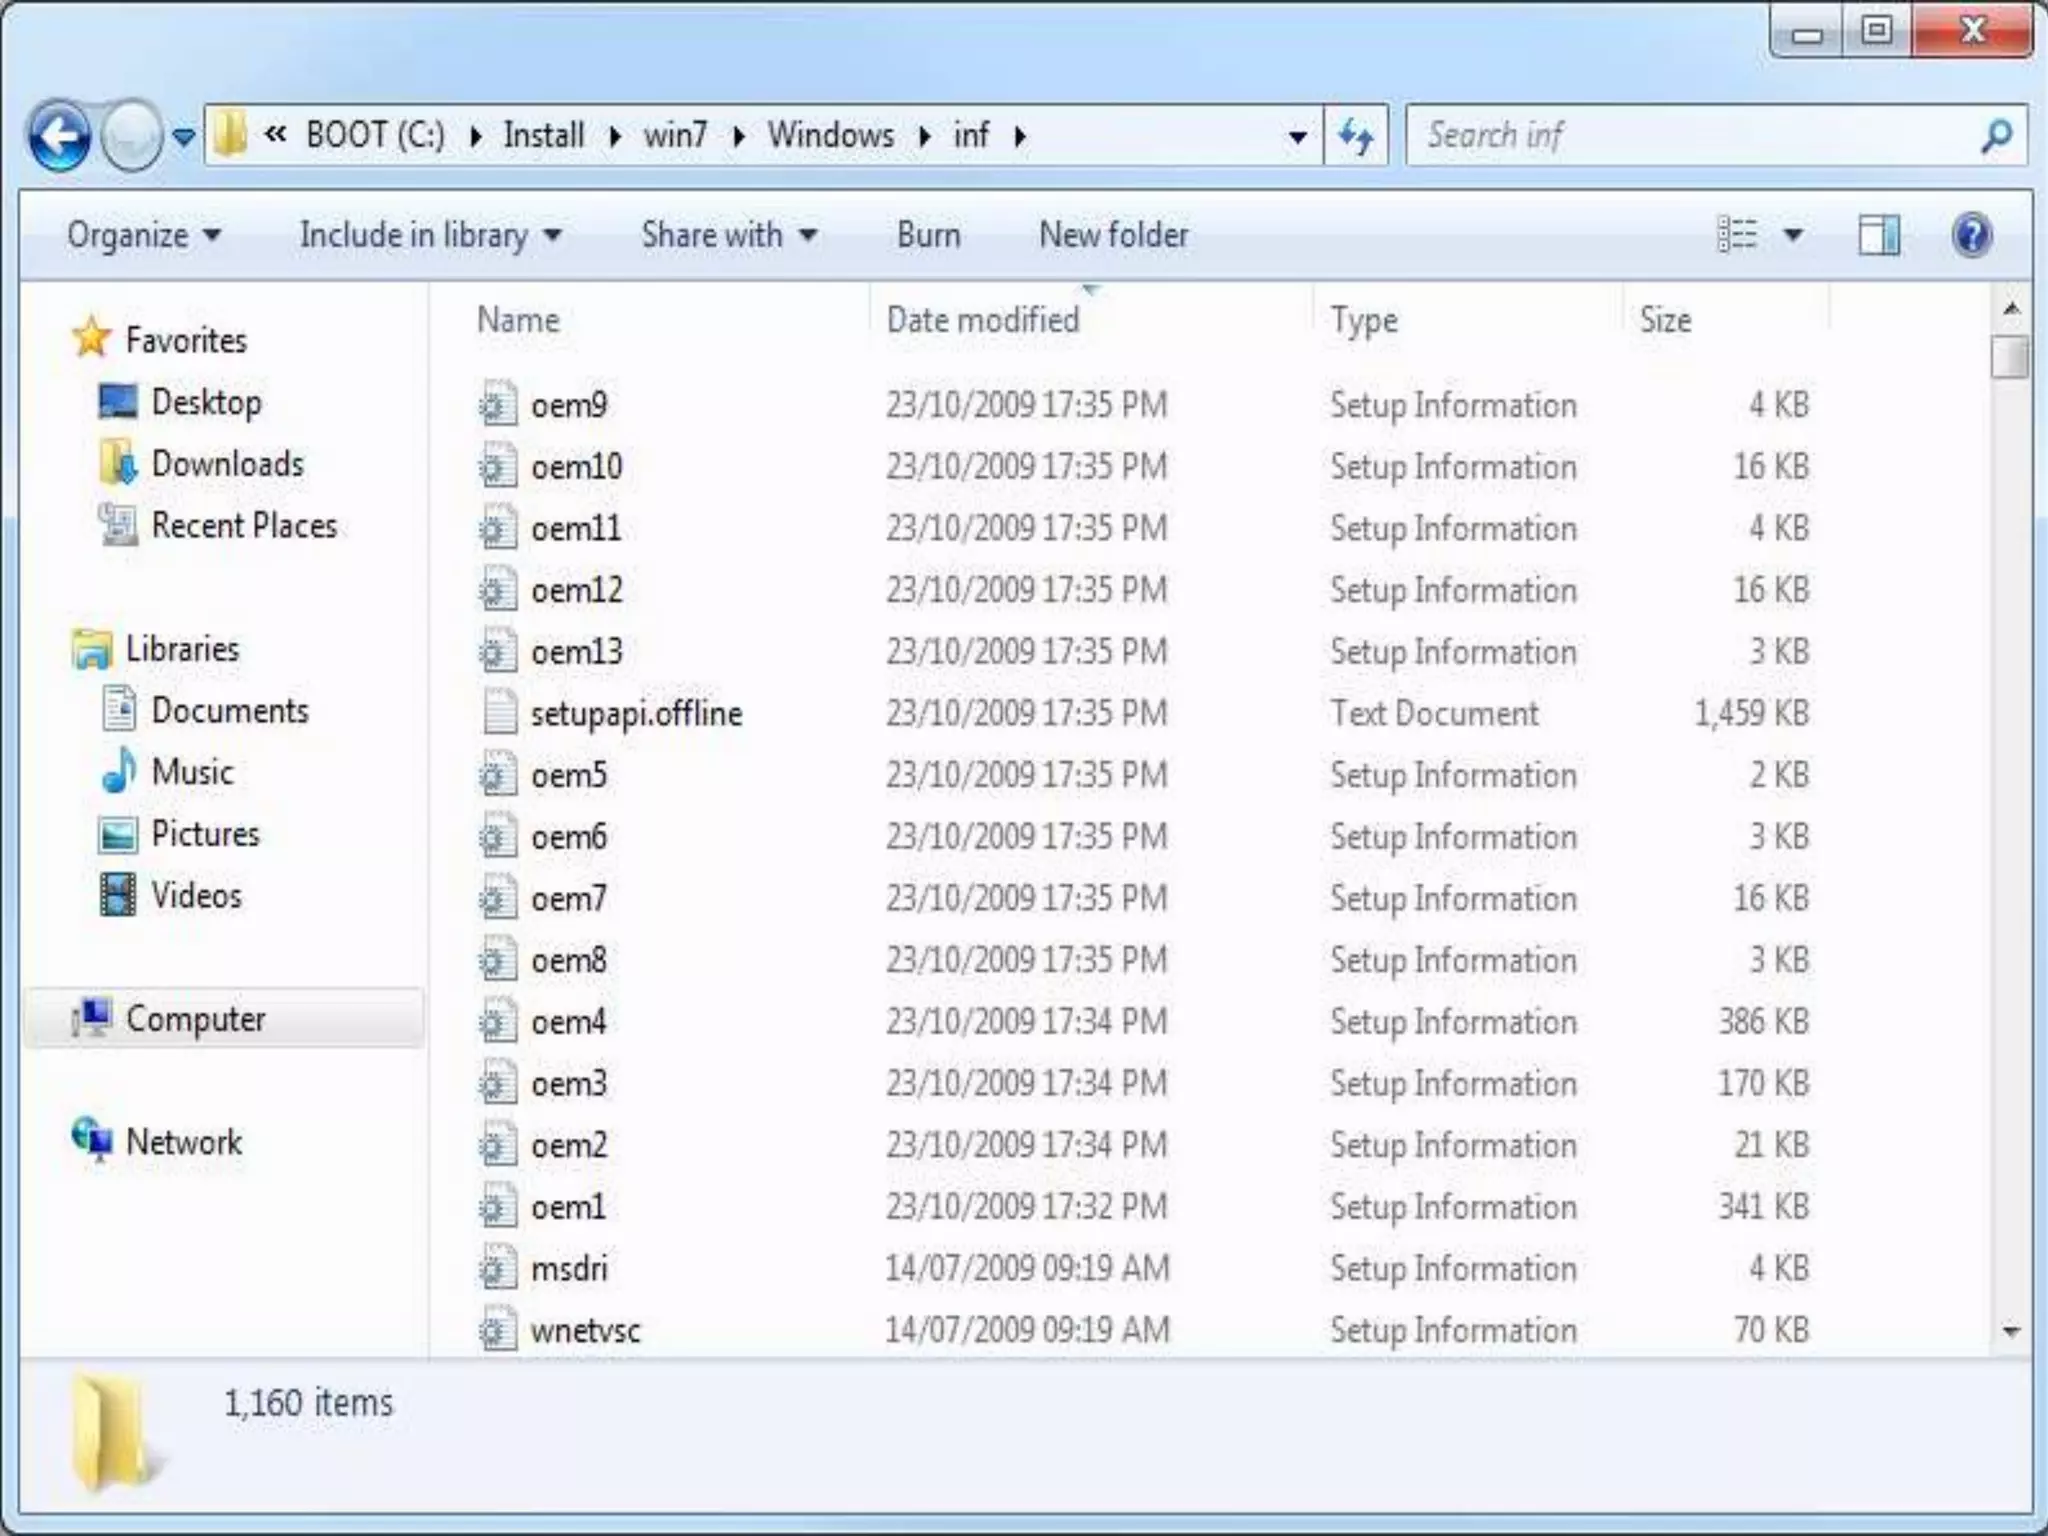Open the Organize dropdown menu
Screen dimensions: 2048x1536
pos(143,236)
